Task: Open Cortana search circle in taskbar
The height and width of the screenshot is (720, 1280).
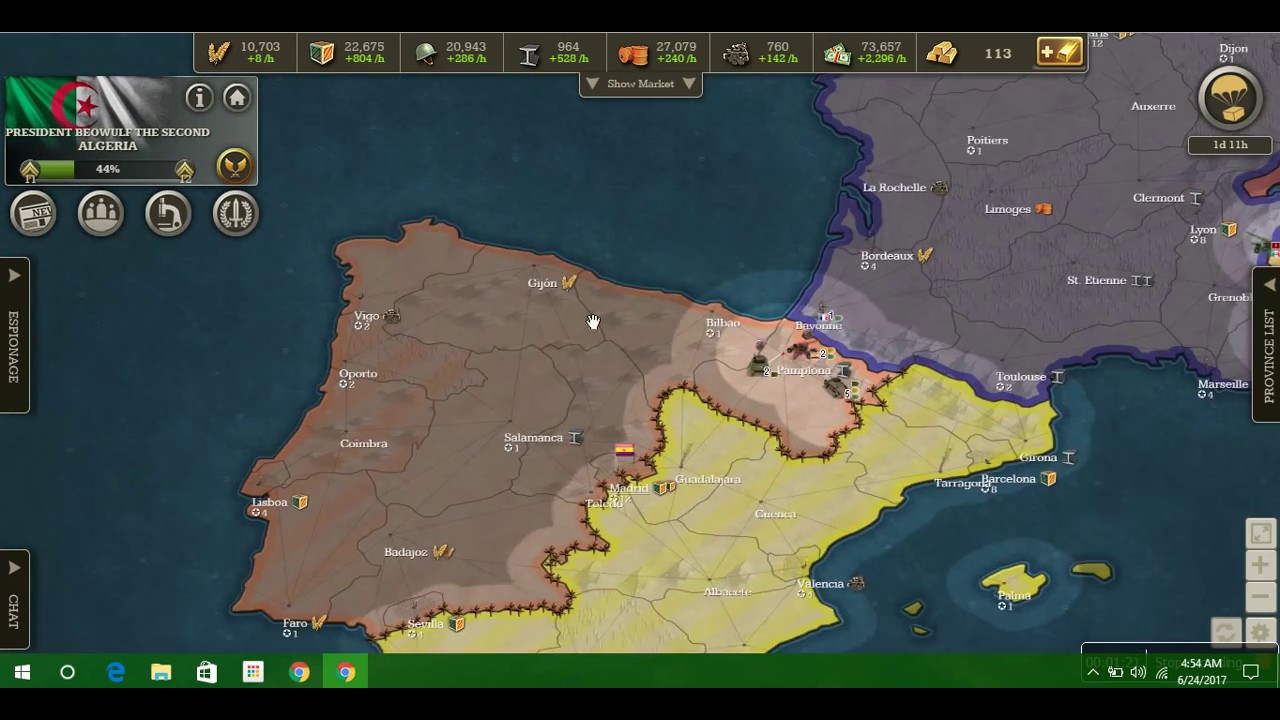Action: pos(68,672)
